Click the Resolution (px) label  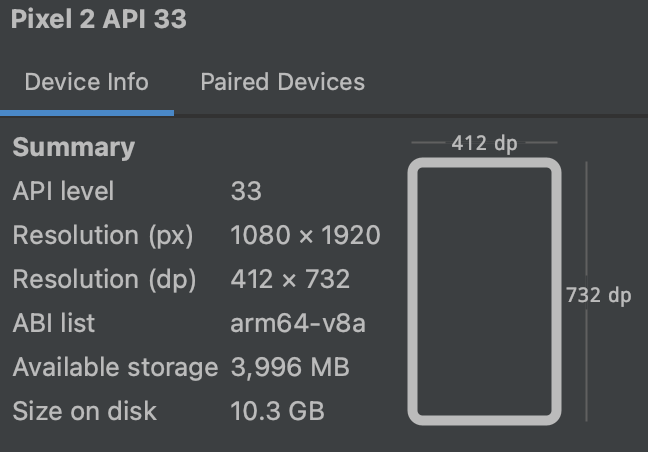pos(103,236)
